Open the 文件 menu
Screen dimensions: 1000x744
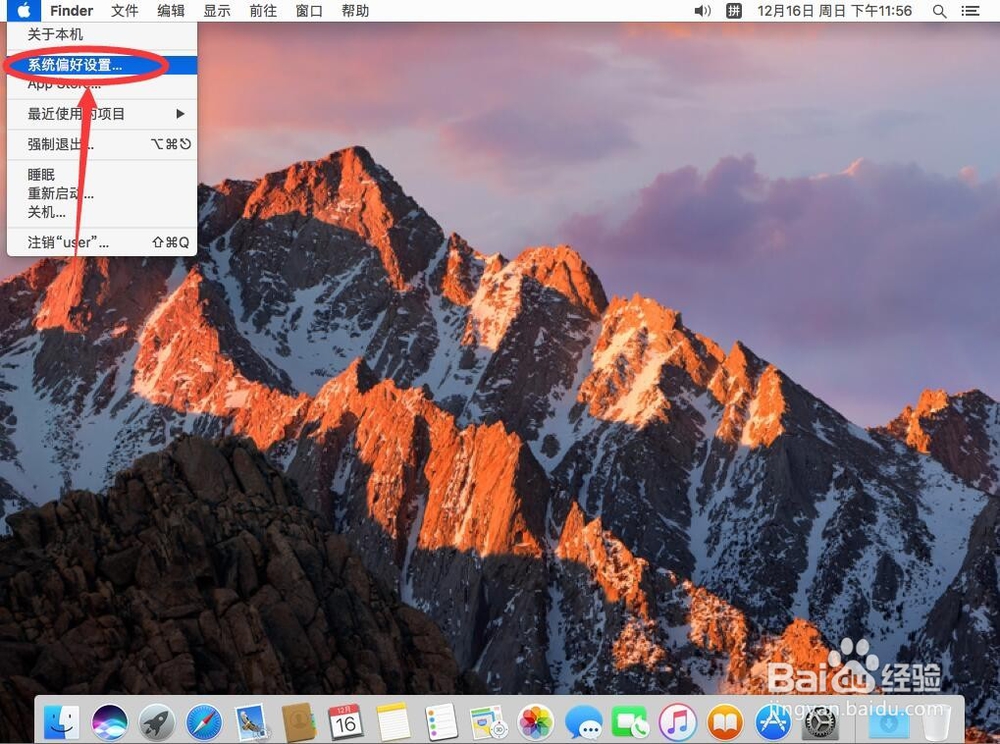coord(124,11)
